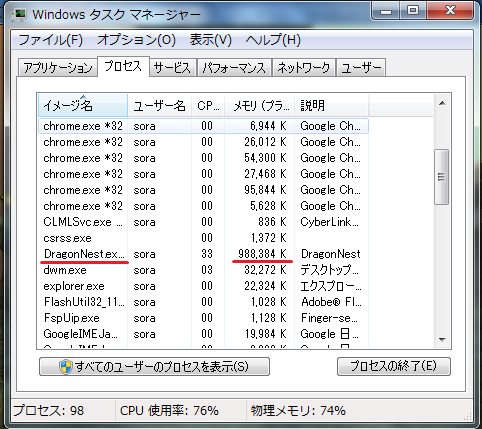Click the プロセス: 98 status entry
The width and height of the screenshot is (482, 429).
click(49, 410)
